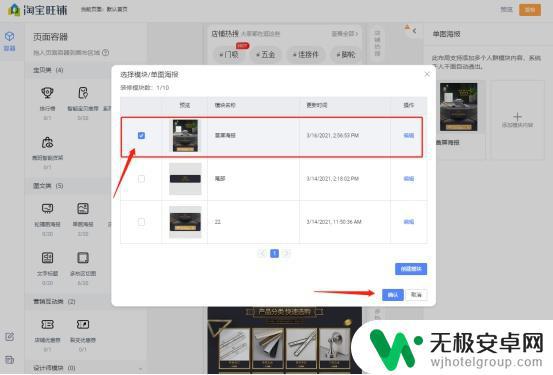Viewport: 553px width, 375px height.
Task: Click the 五金 category tab in preview
Action: 266,55
